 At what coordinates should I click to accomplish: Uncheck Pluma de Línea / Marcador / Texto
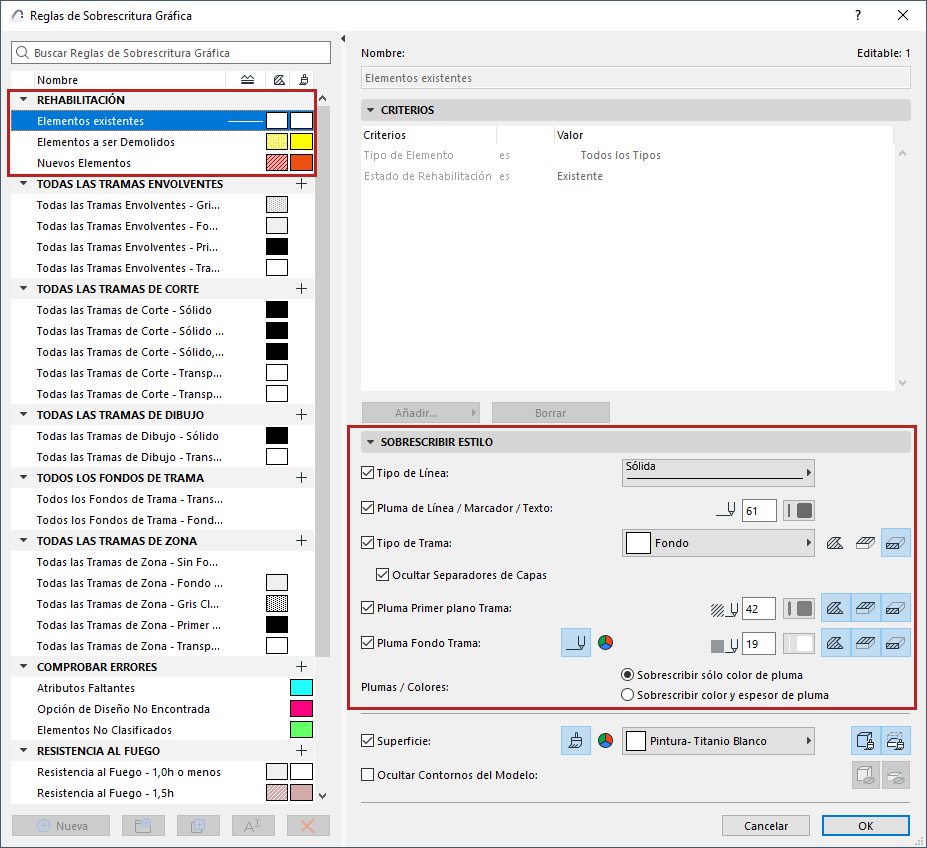[368, 508]
